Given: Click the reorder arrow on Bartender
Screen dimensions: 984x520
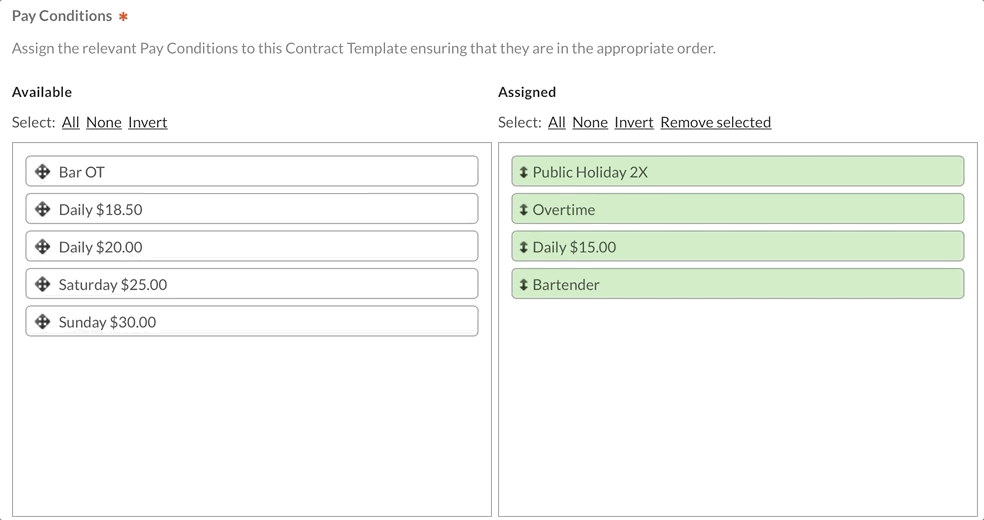Looking at the screenshot, I should 524,285.
